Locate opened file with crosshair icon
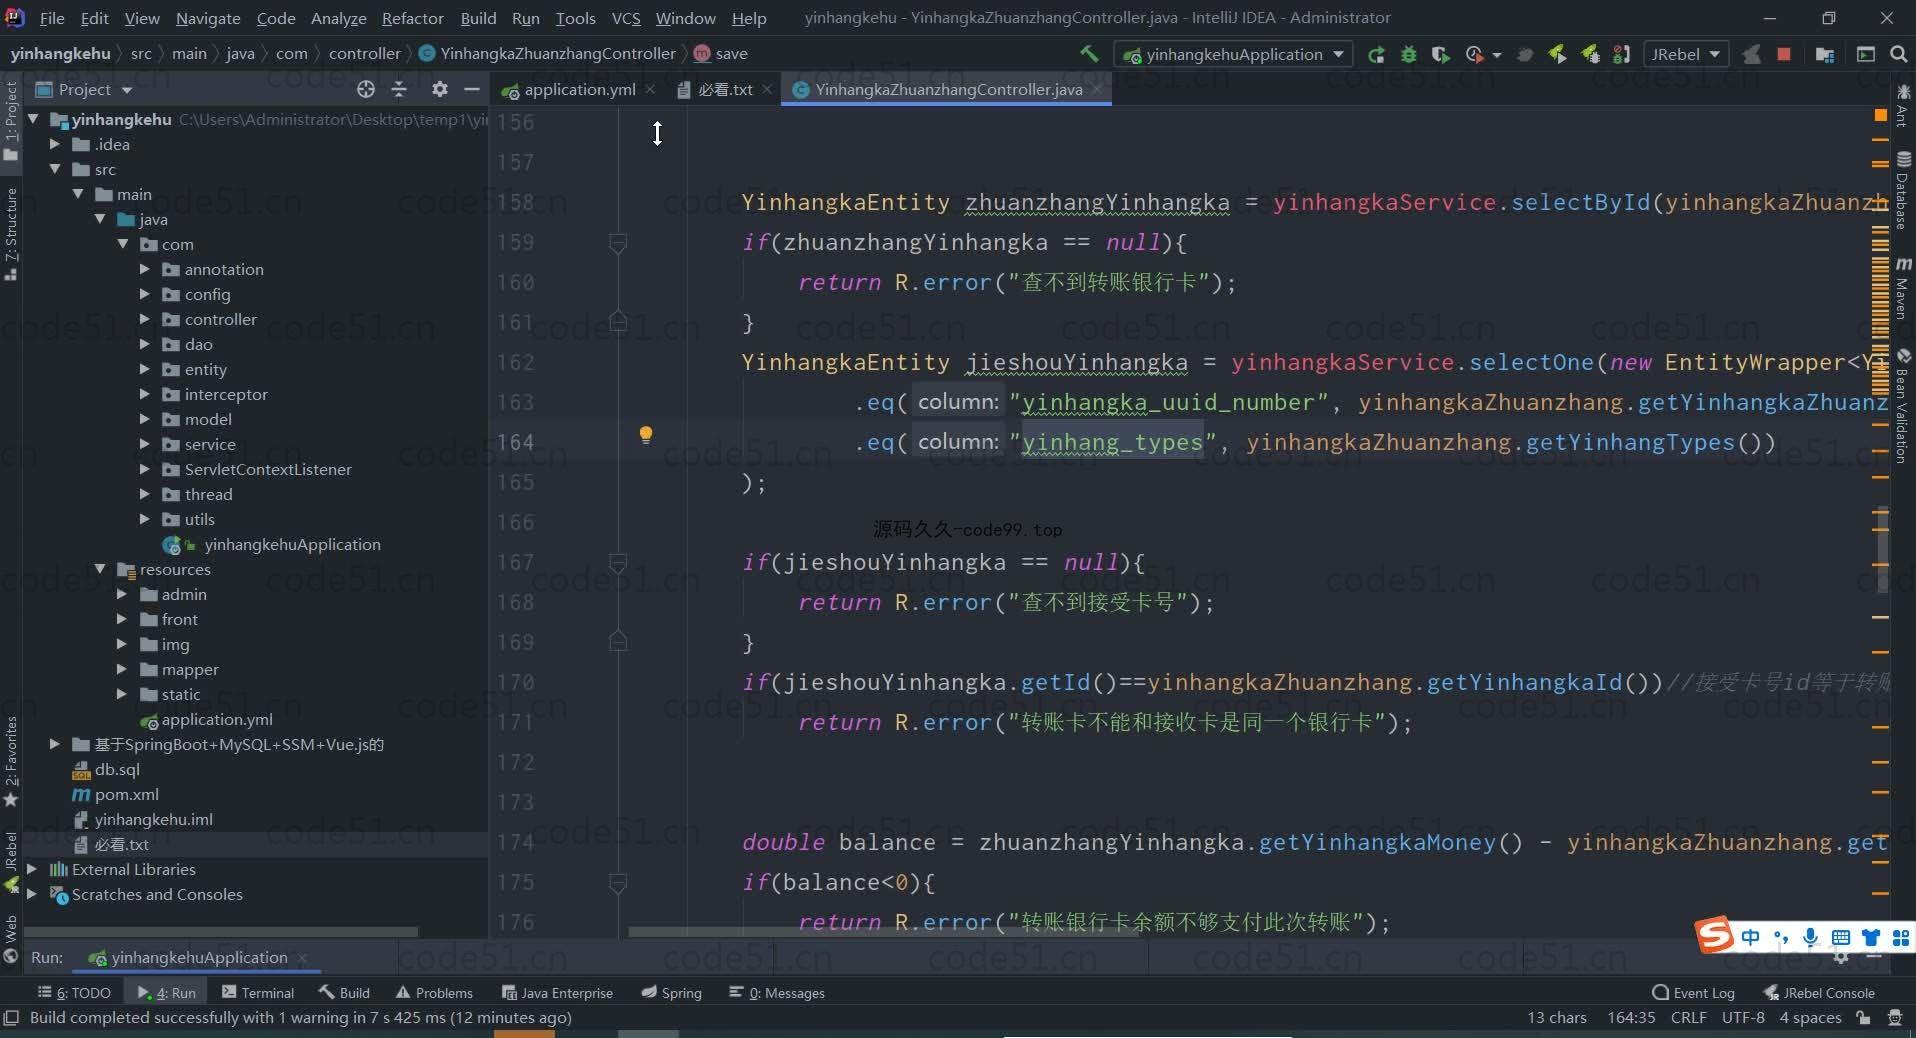The image size is (1916, 1038). click(x=366, y=90)
